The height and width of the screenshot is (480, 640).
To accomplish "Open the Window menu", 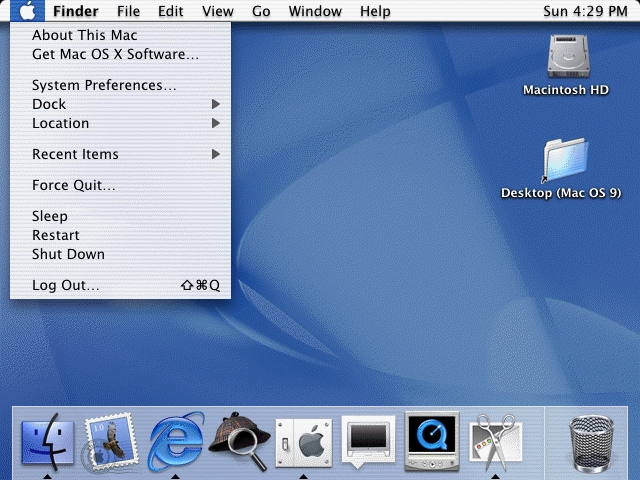I will (x=315, y=11).
